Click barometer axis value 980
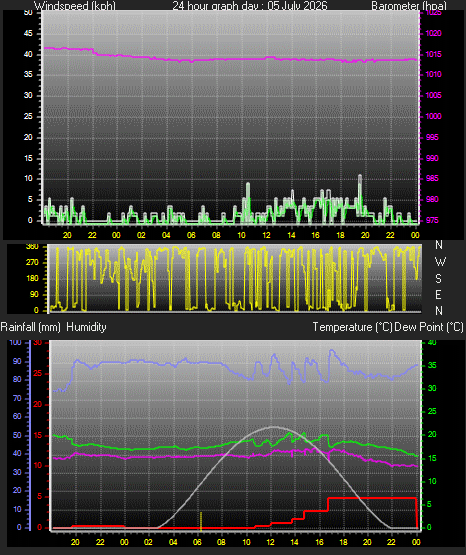This screenshot has width=466, height=555. pyautogui.click(x=432, y=199)
